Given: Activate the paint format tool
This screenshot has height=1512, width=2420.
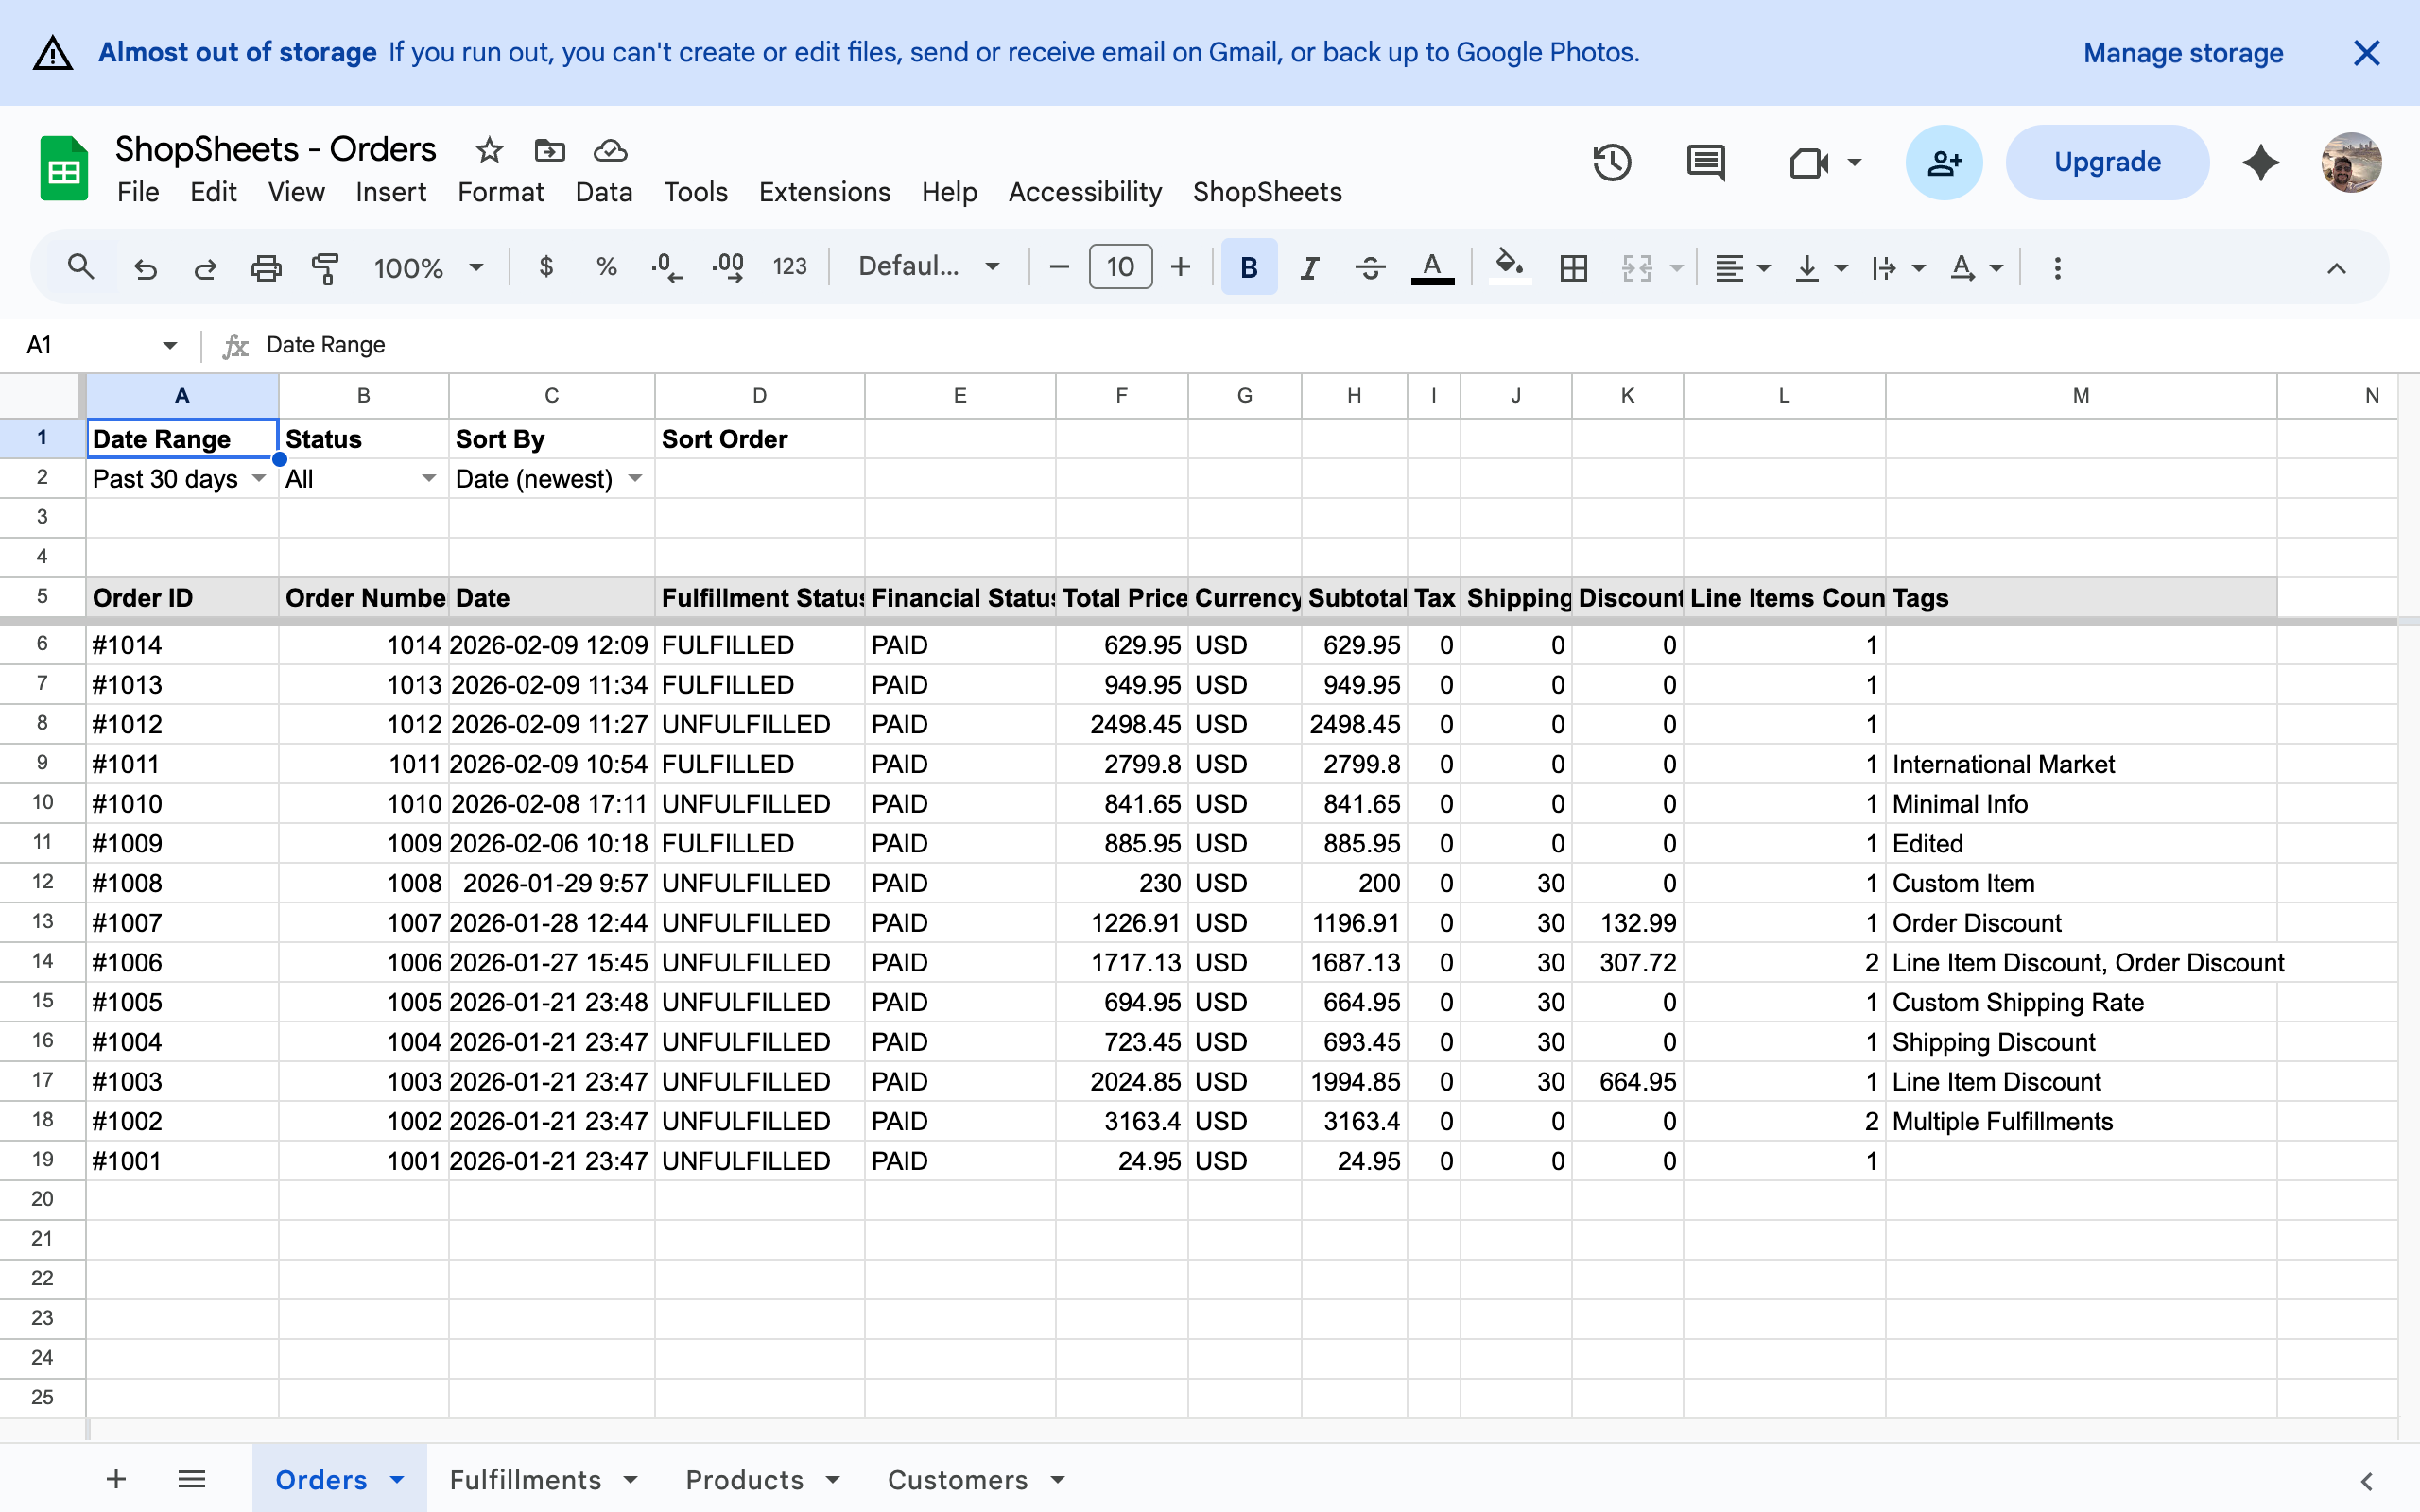Looking at the screenshot, I should 326,267.
